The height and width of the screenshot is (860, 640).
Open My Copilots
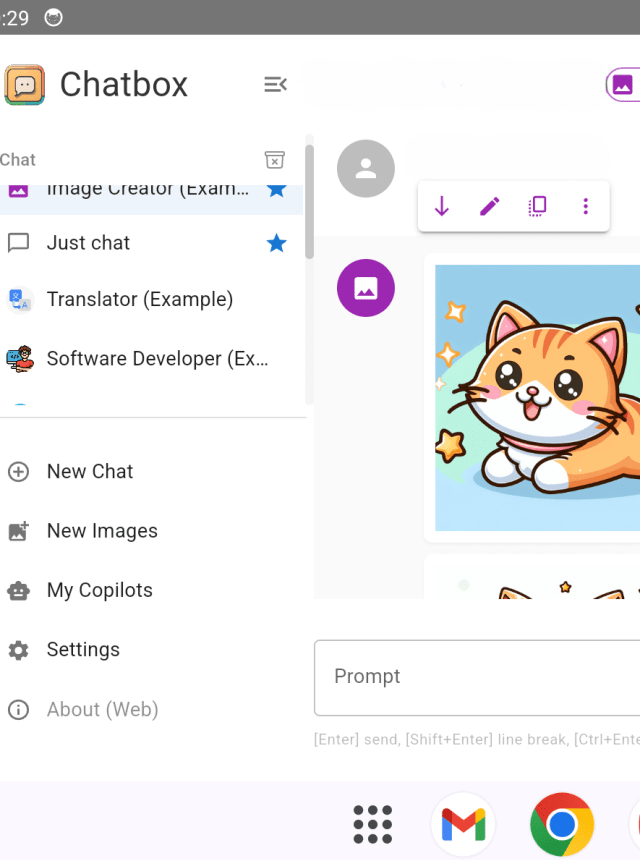click(99, 590)
